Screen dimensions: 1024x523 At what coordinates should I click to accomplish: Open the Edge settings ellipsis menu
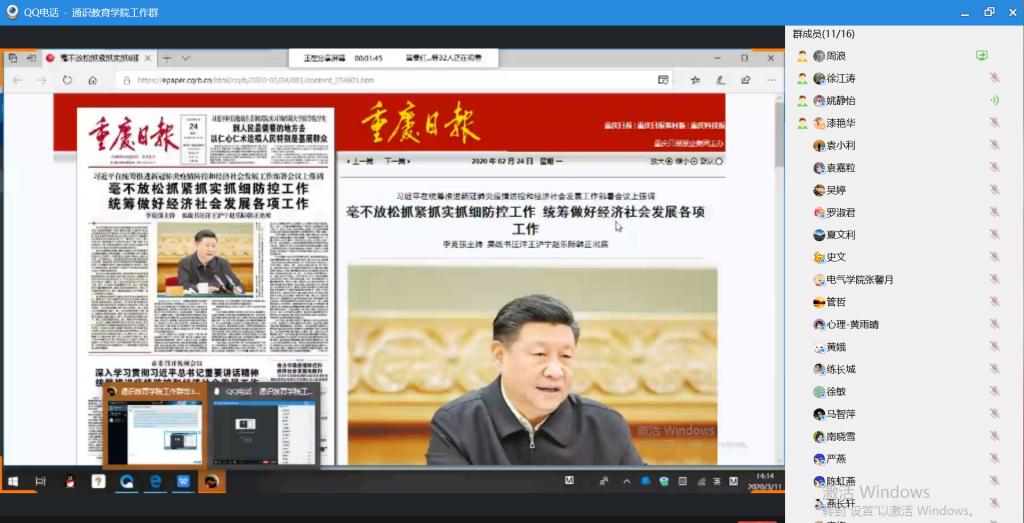[x=771, y=80]
